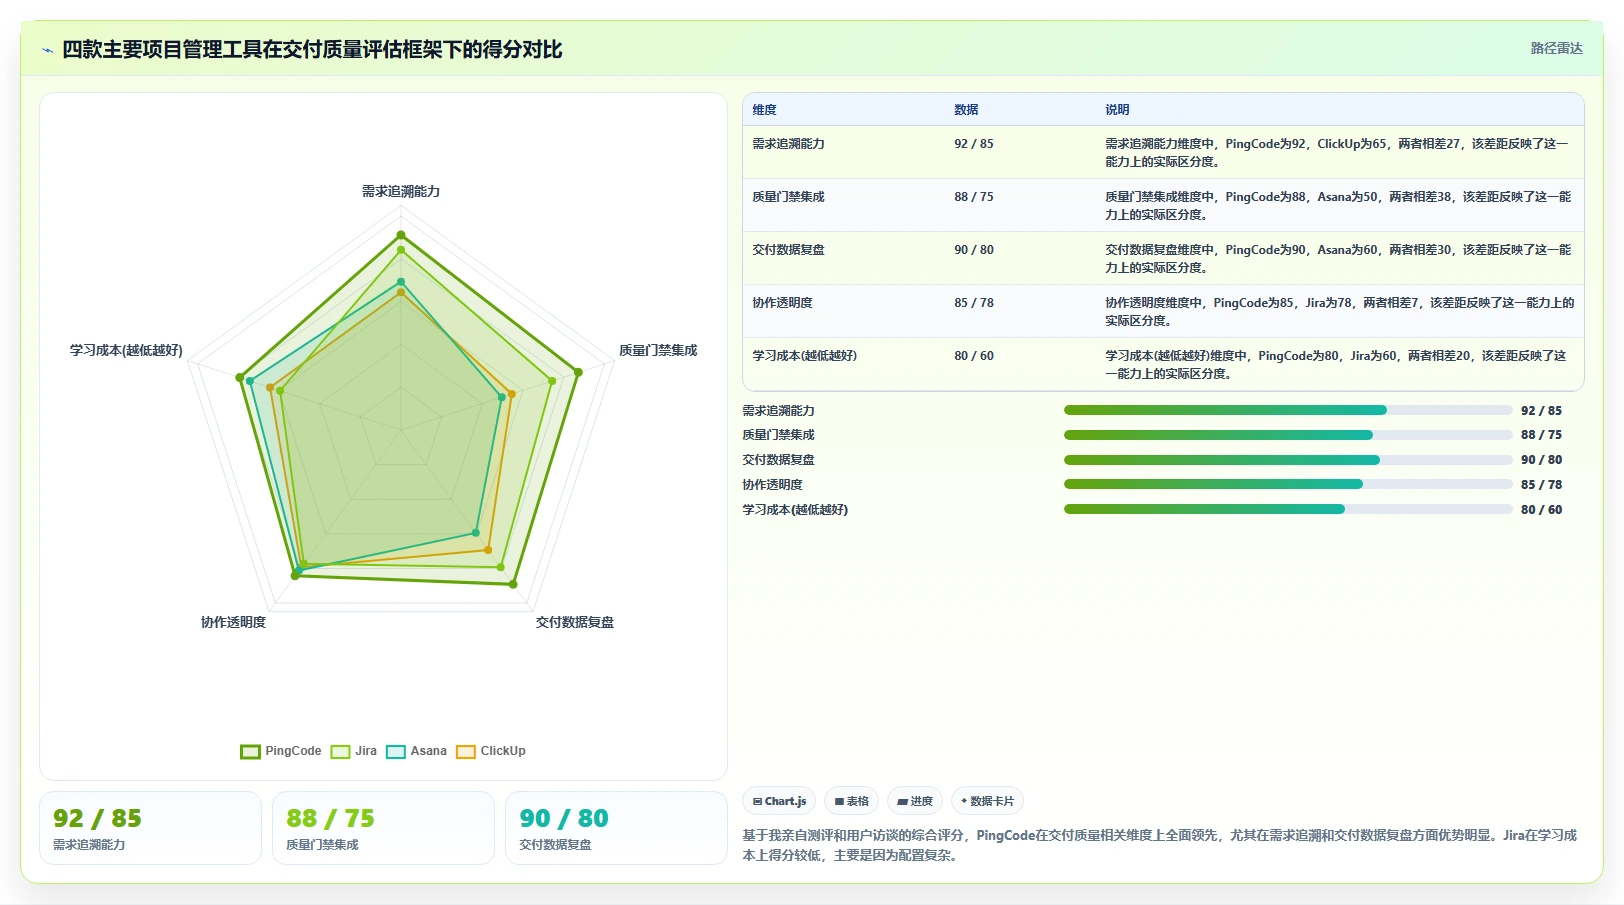Click the summary paragraph starting 基于我亲自测评

click(1160, 845)
